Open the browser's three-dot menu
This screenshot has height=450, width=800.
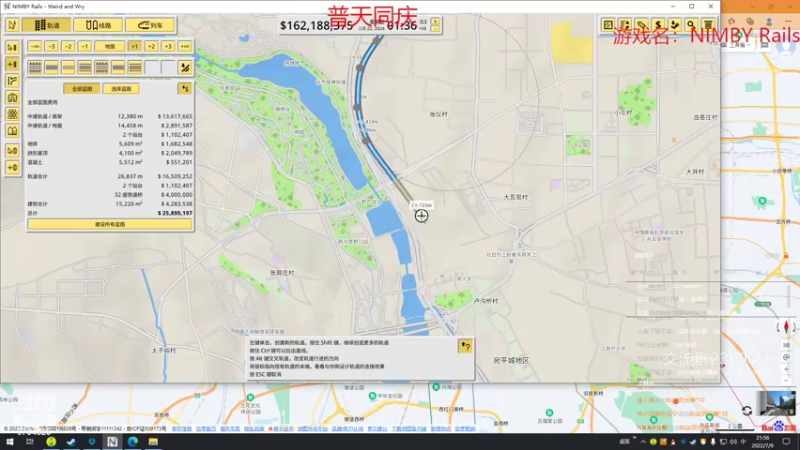click(788, 21)
